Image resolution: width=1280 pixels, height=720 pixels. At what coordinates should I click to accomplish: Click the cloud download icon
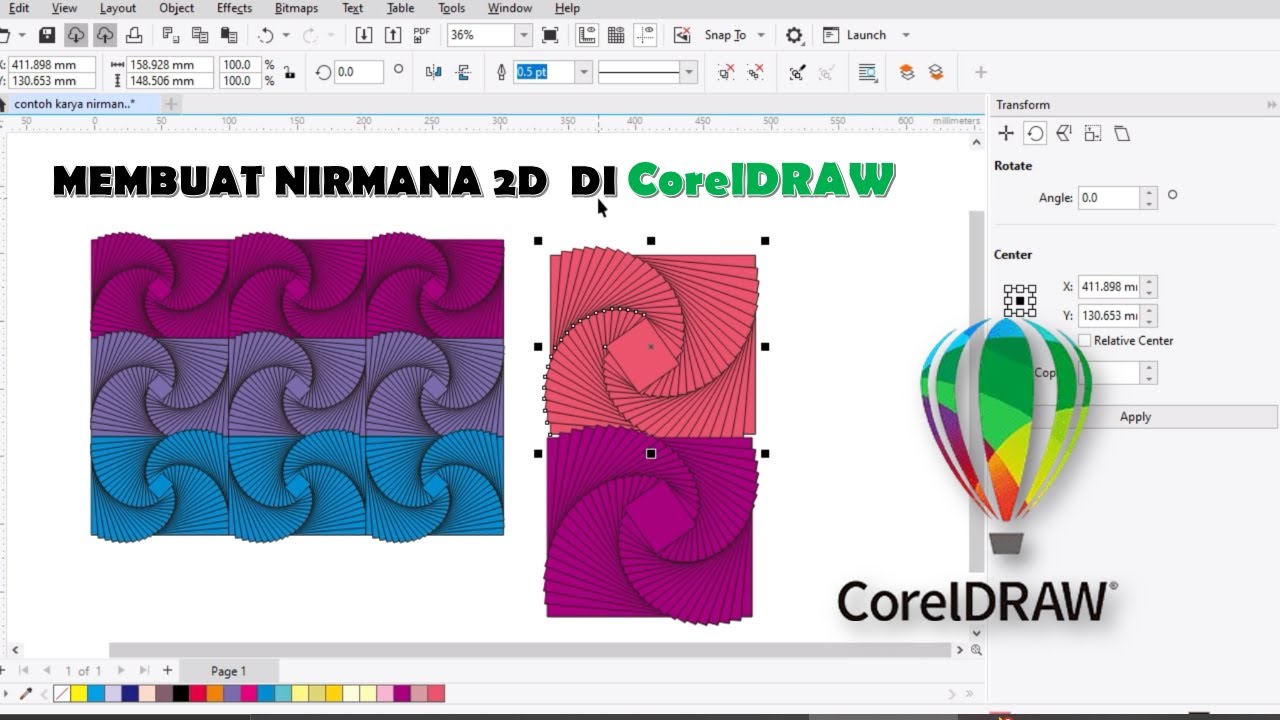[76, 35]
